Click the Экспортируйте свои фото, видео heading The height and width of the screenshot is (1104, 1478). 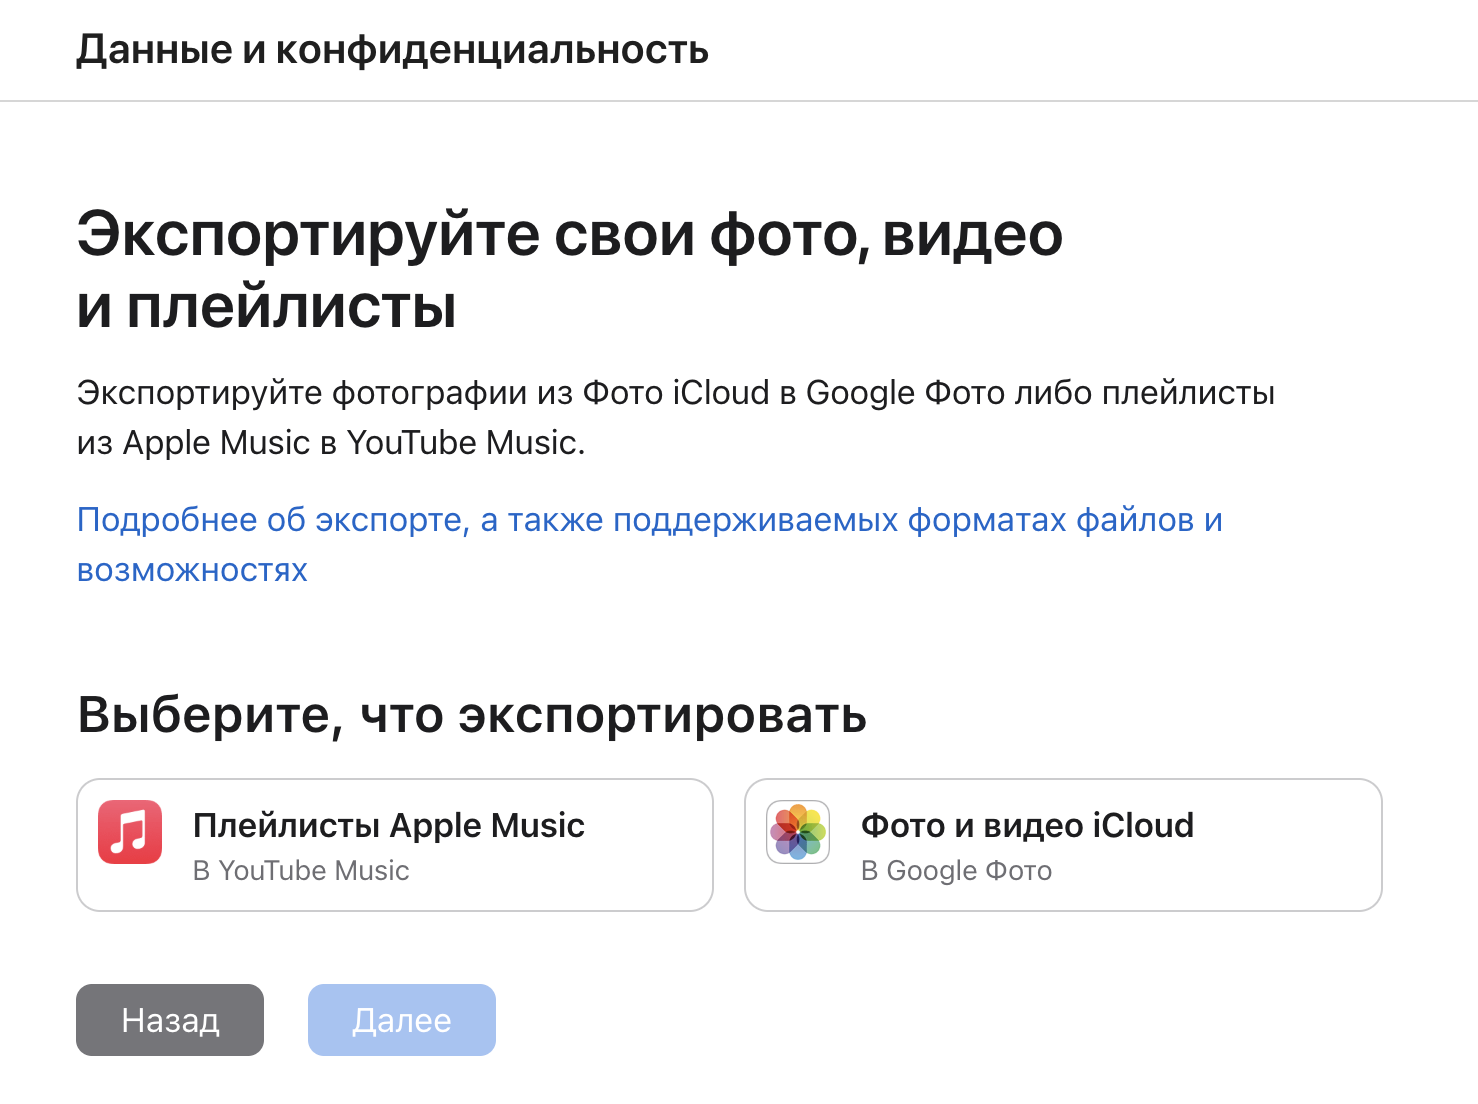(569, 235)
